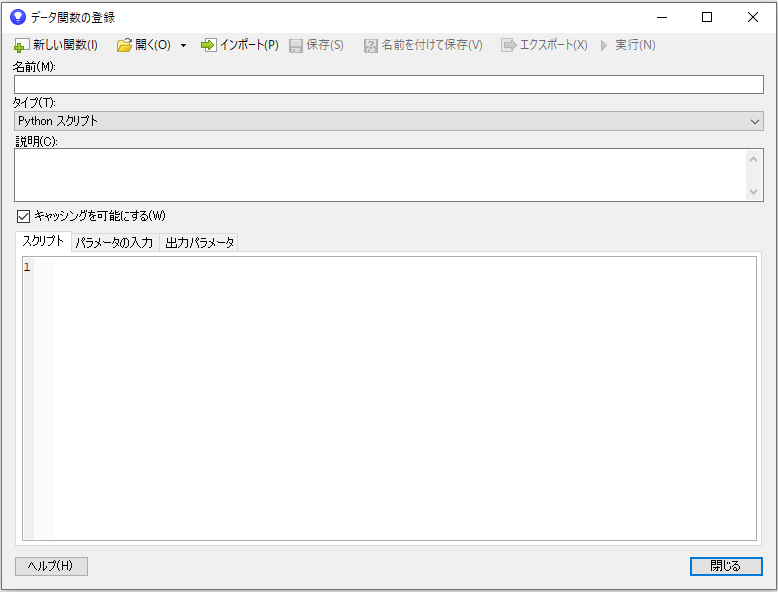
Task: Click the data function lightbulb title icon
Action: tap(18, 17)
